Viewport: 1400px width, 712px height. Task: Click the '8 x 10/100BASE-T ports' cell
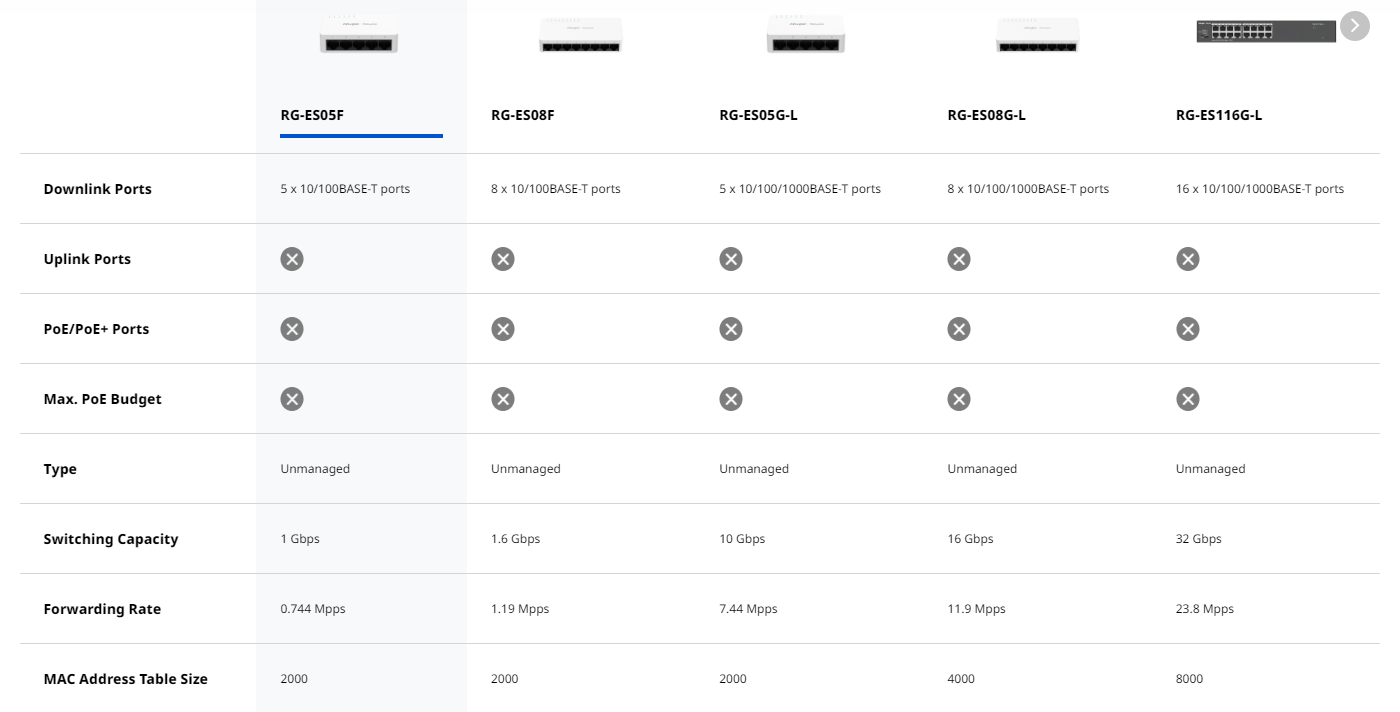556,189
